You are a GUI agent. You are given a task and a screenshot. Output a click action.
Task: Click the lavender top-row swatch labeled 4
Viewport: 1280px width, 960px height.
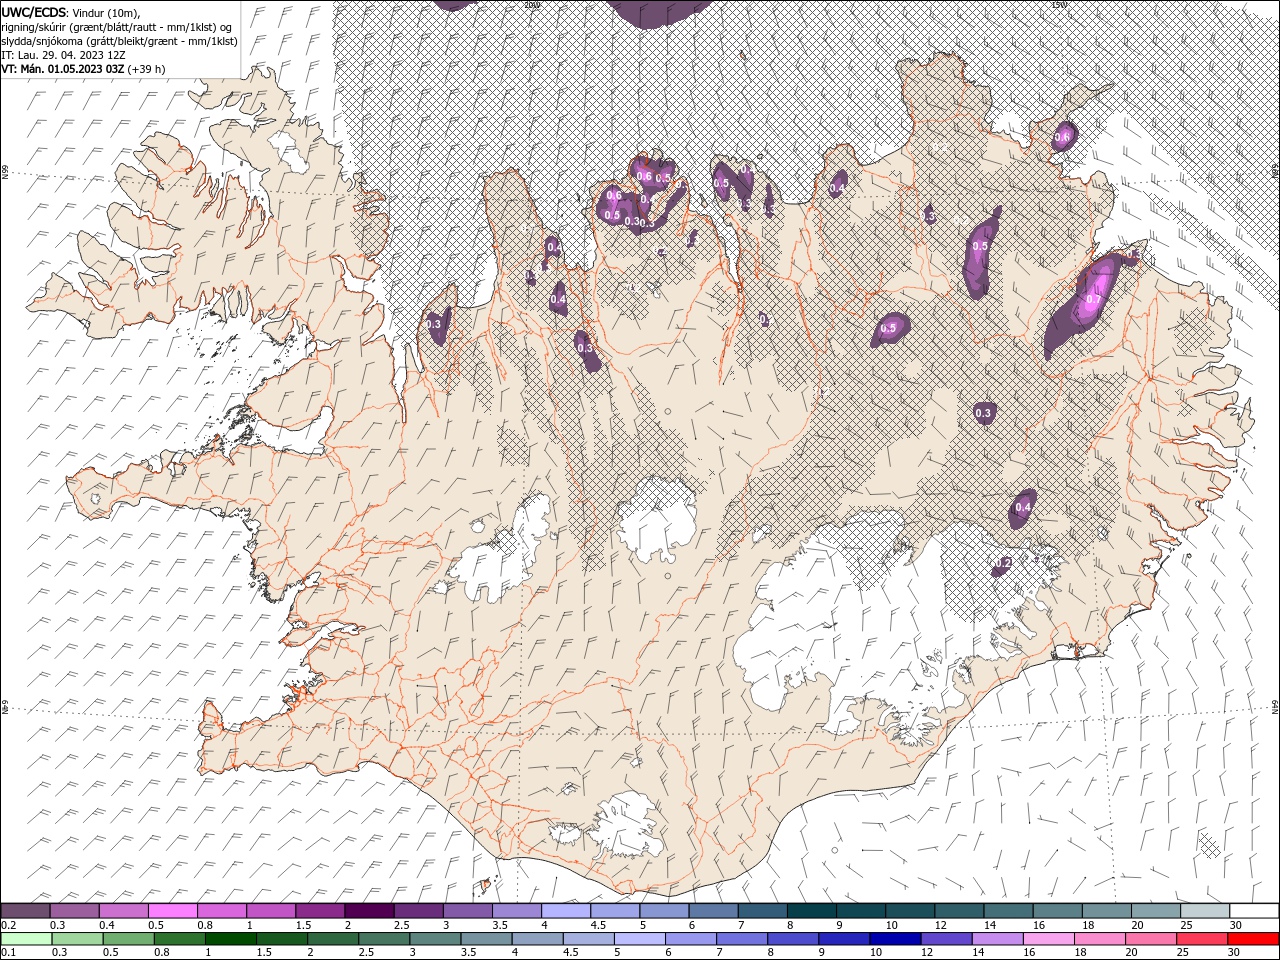pyautogui.click(x=565, y=910)
